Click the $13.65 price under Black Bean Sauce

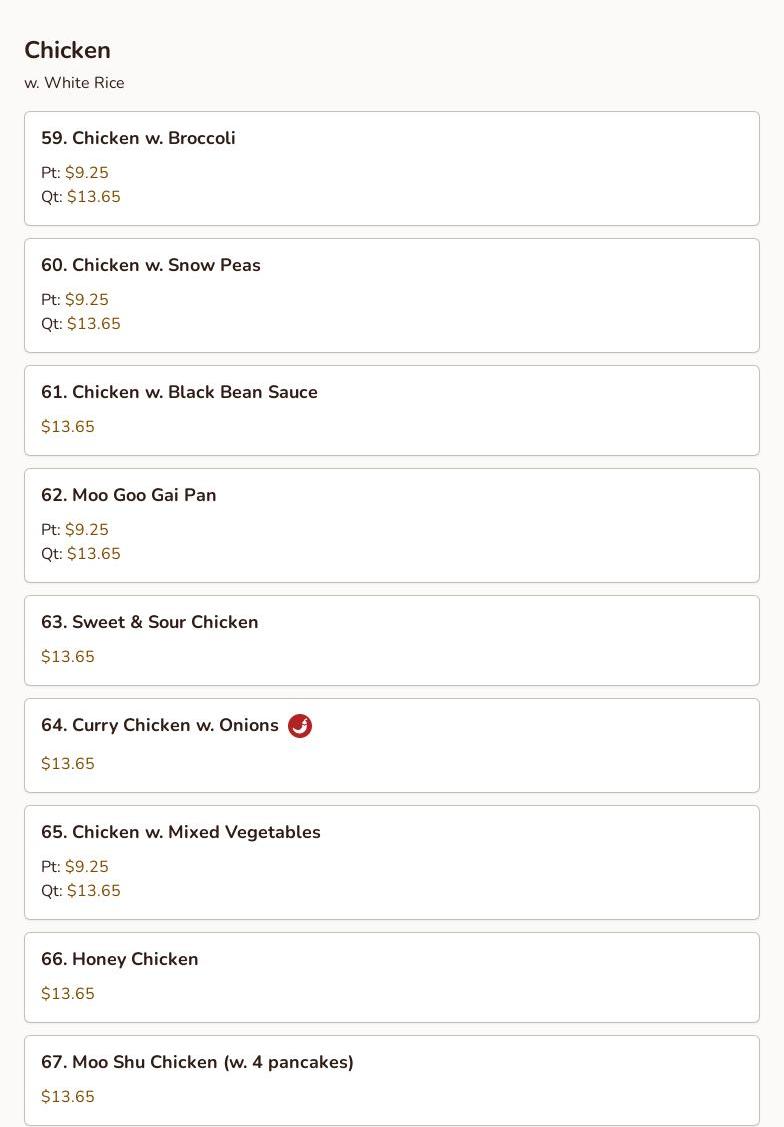click(x=68, y=427)
